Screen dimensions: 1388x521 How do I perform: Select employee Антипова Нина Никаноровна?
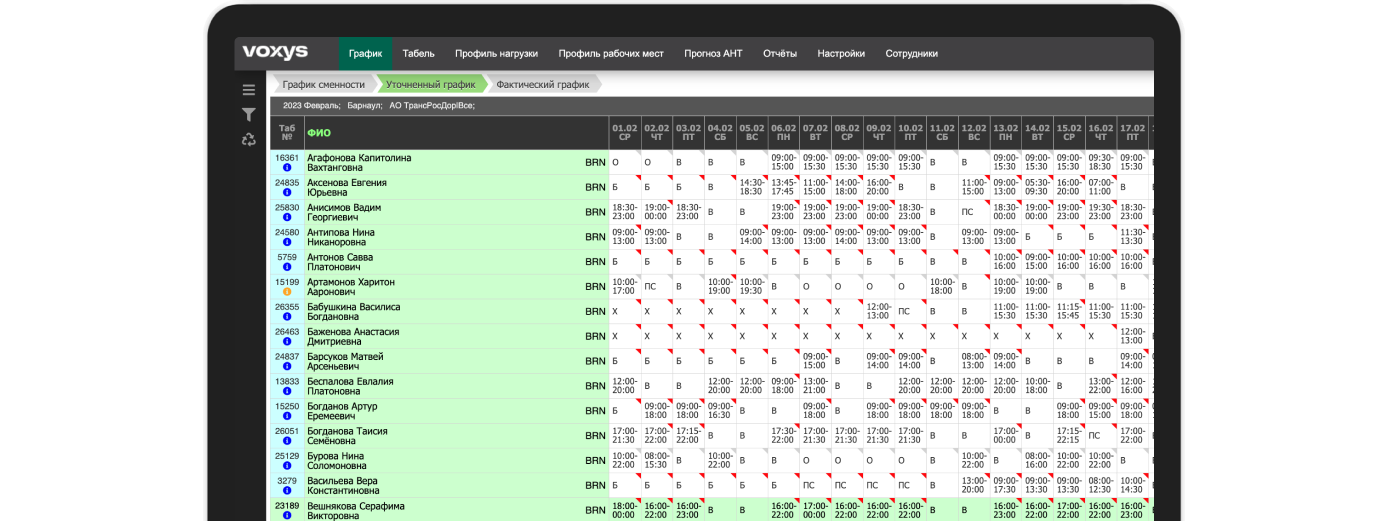pos(342,237)
